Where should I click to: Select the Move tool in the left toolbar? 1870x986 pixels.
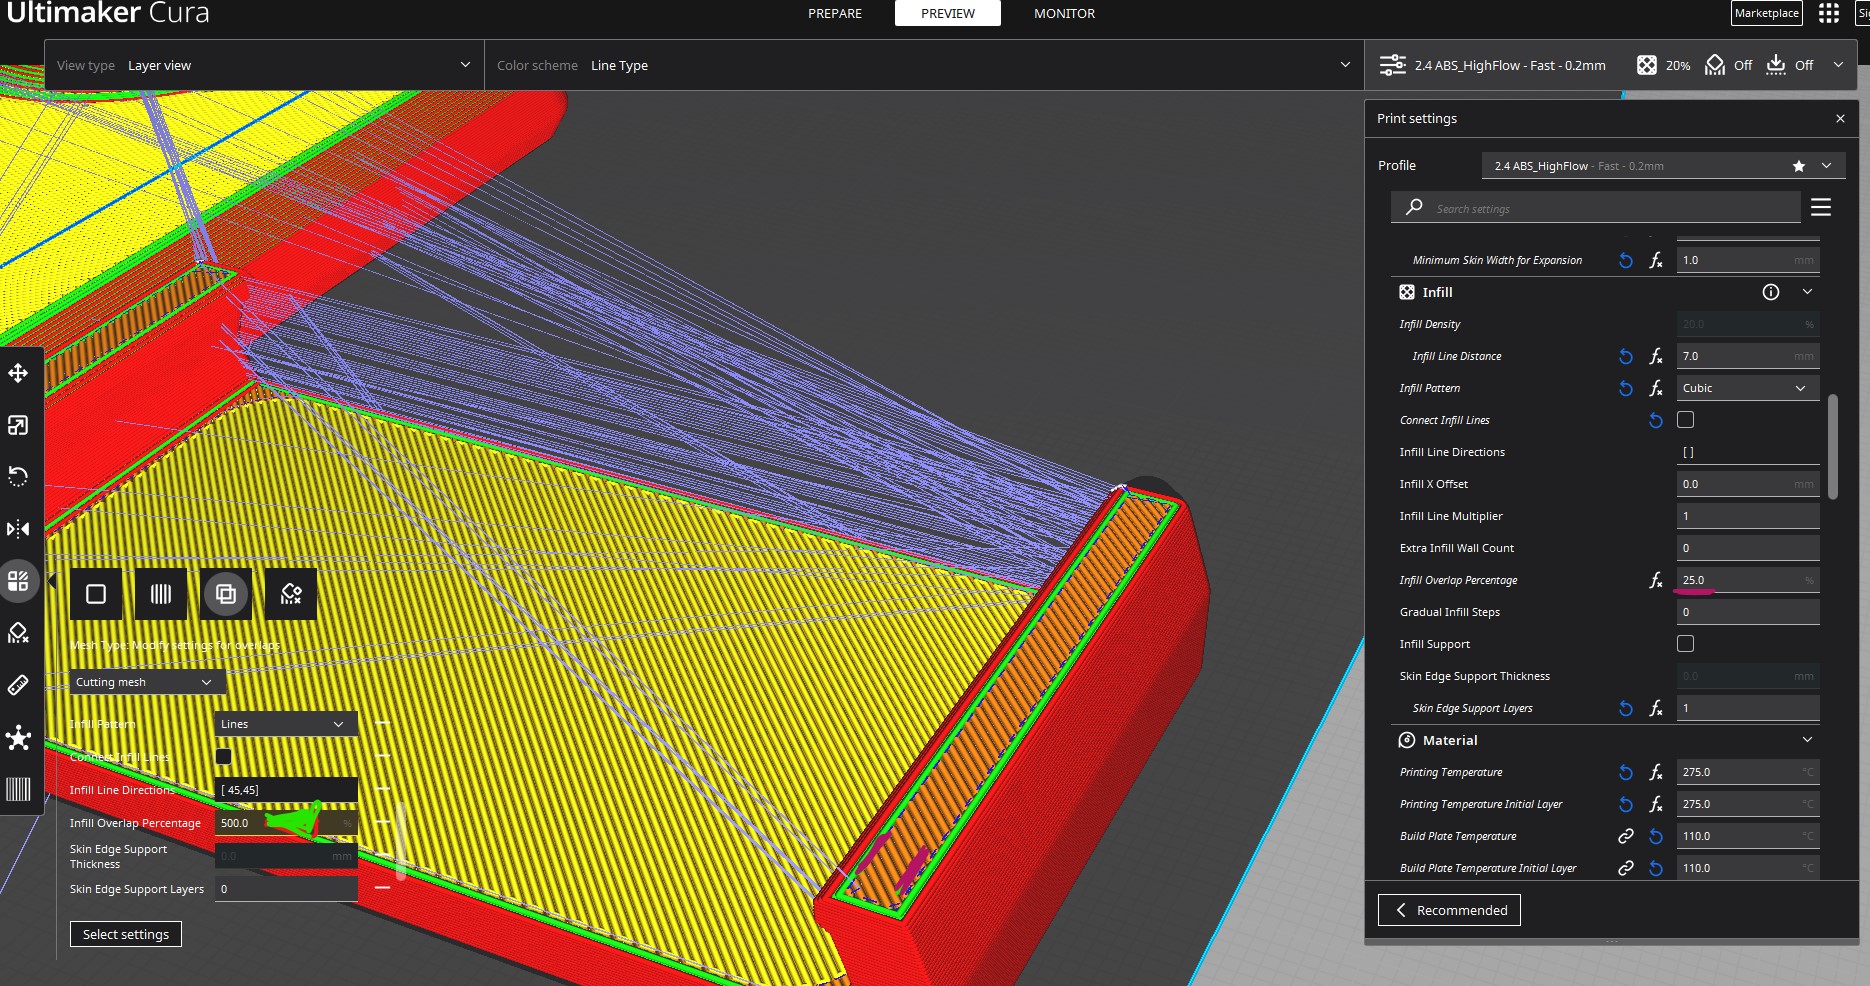17,373
